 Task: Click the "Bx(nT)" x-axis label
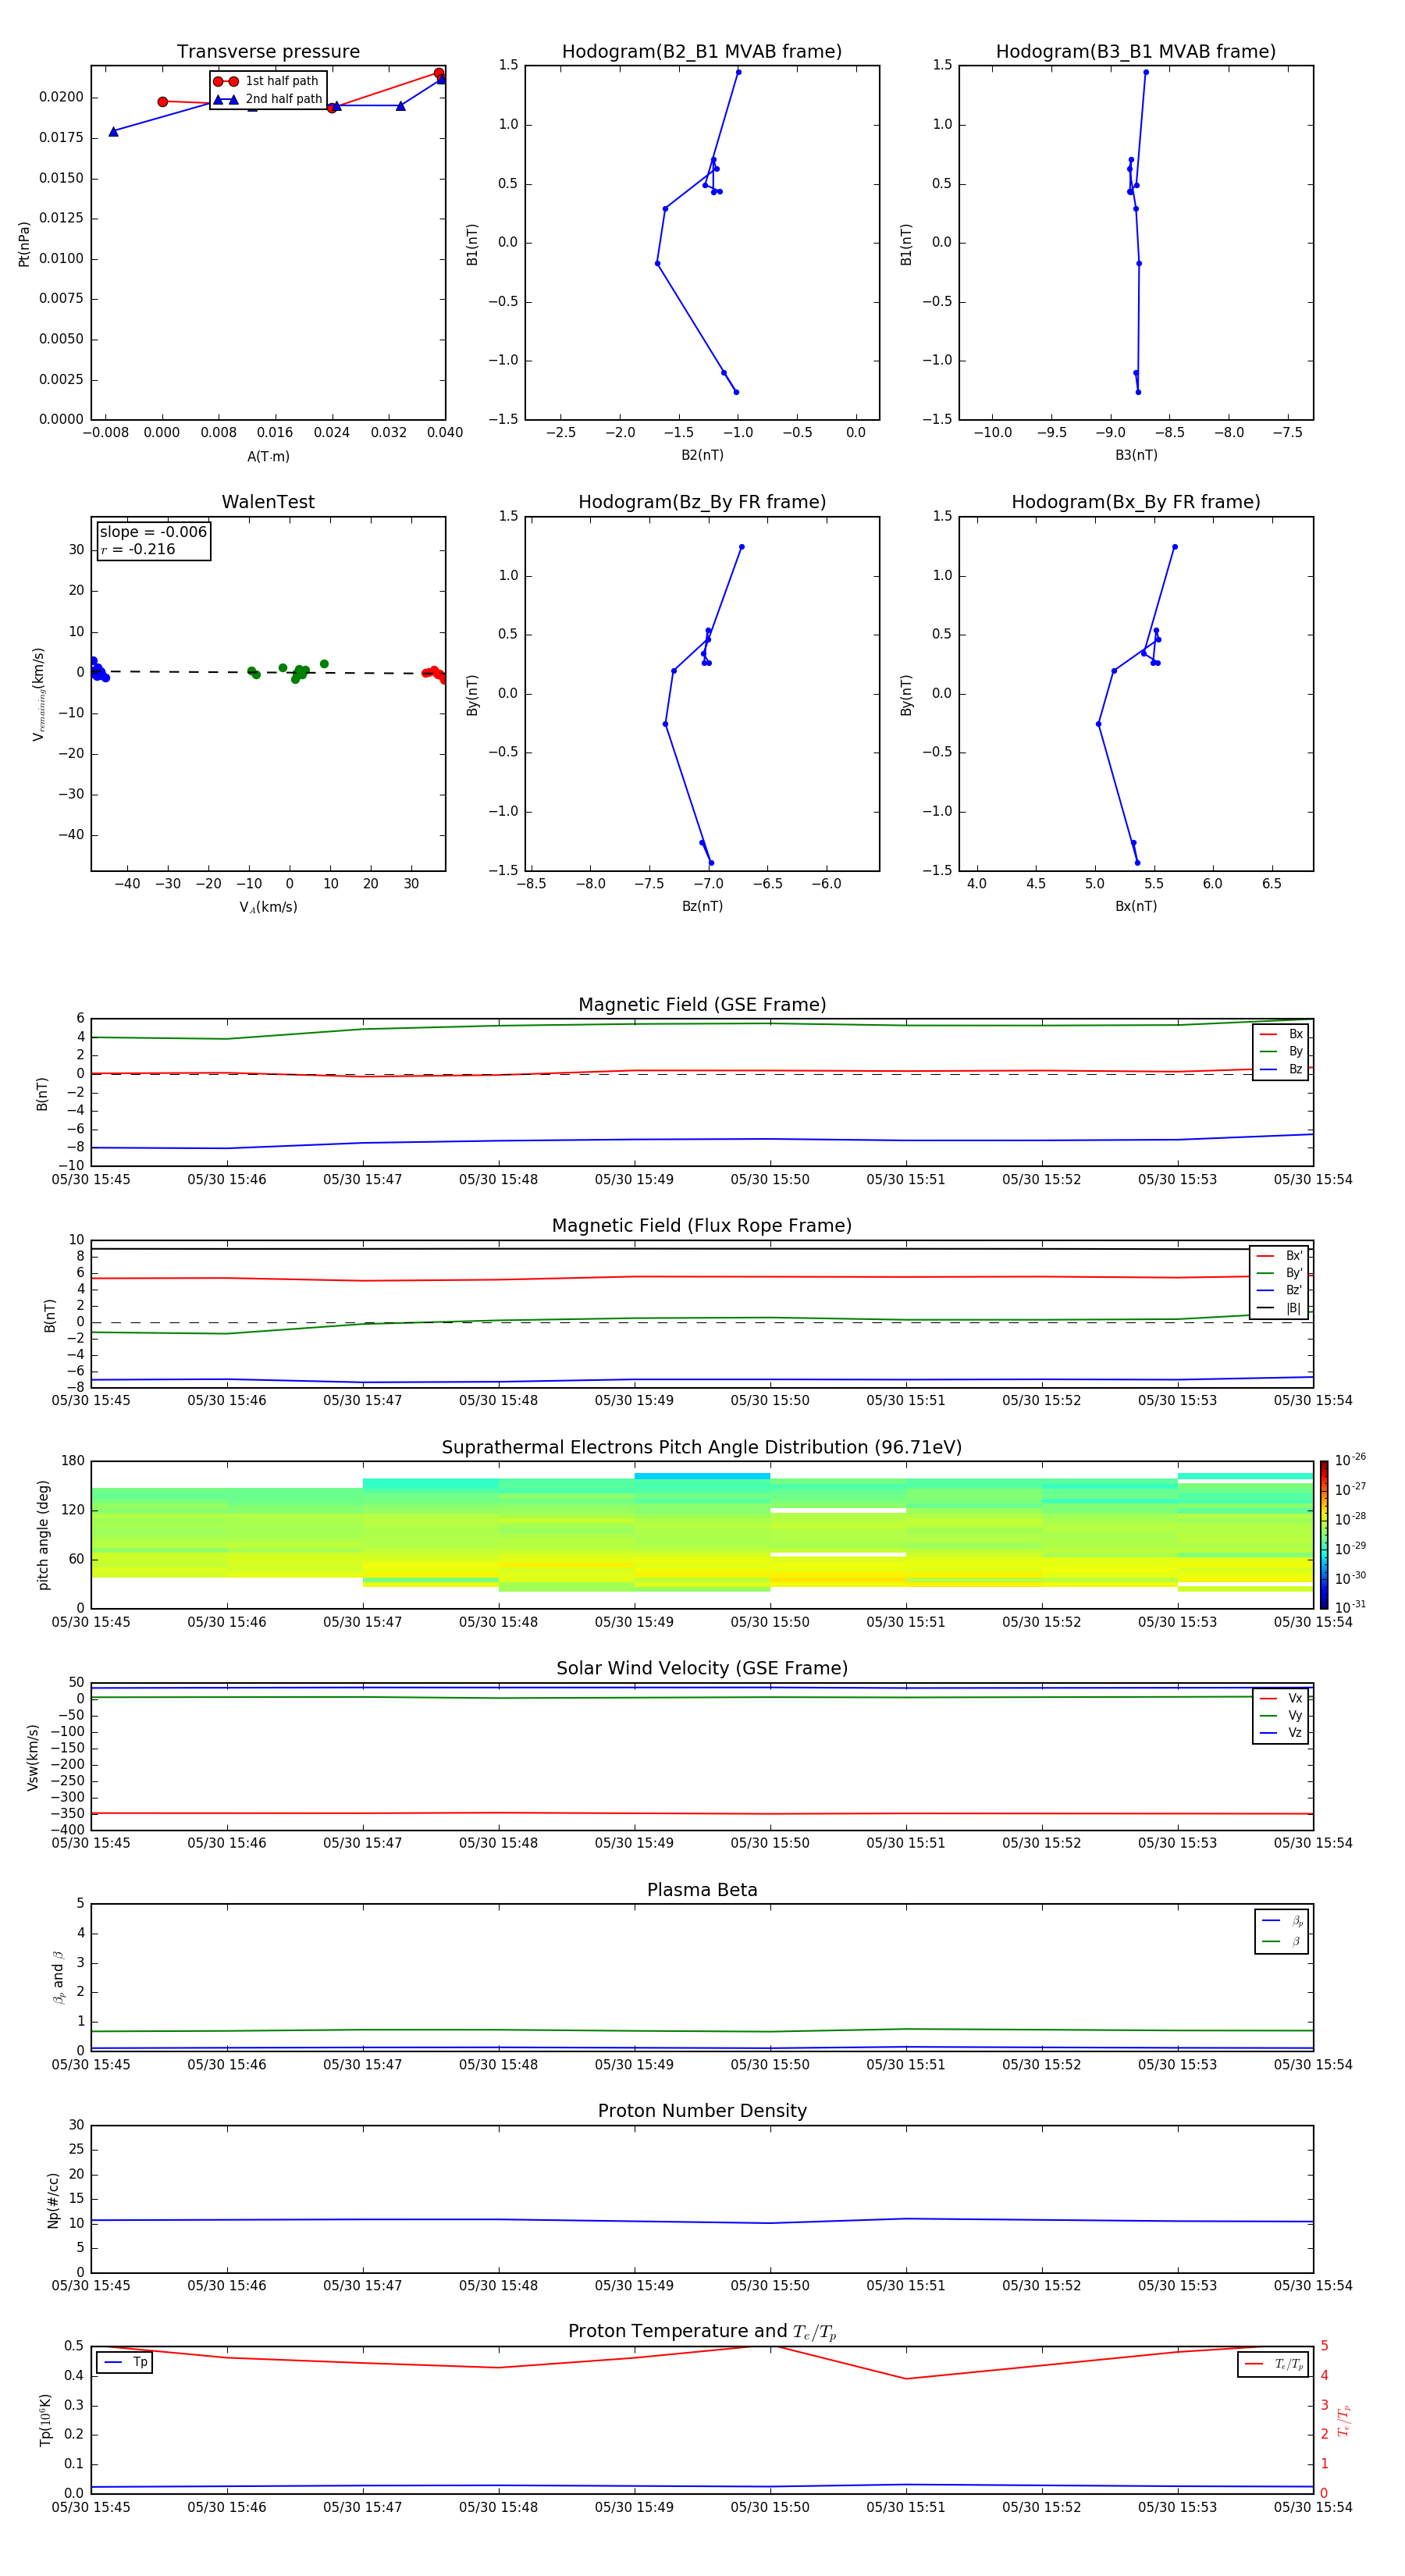point(1136,906)
